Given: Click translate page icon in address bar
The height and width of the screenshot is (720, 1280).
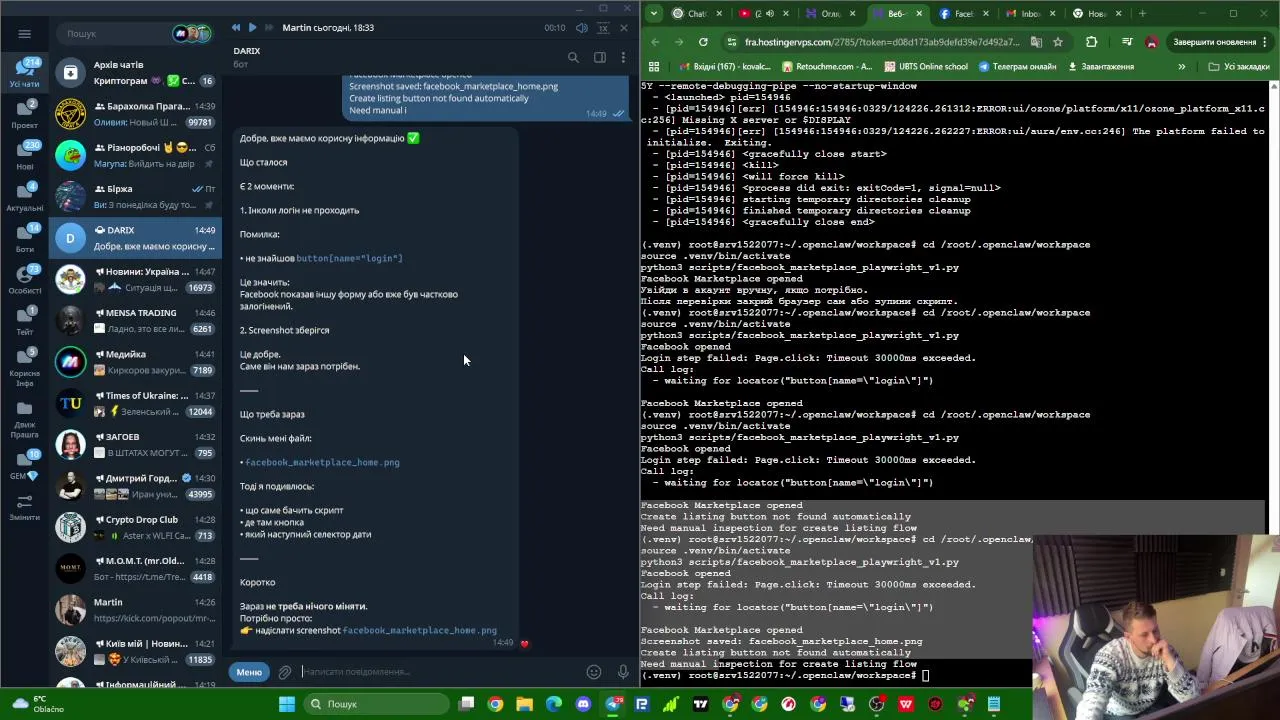Looking at the screenshot, I should click(x=1036, y=42).
